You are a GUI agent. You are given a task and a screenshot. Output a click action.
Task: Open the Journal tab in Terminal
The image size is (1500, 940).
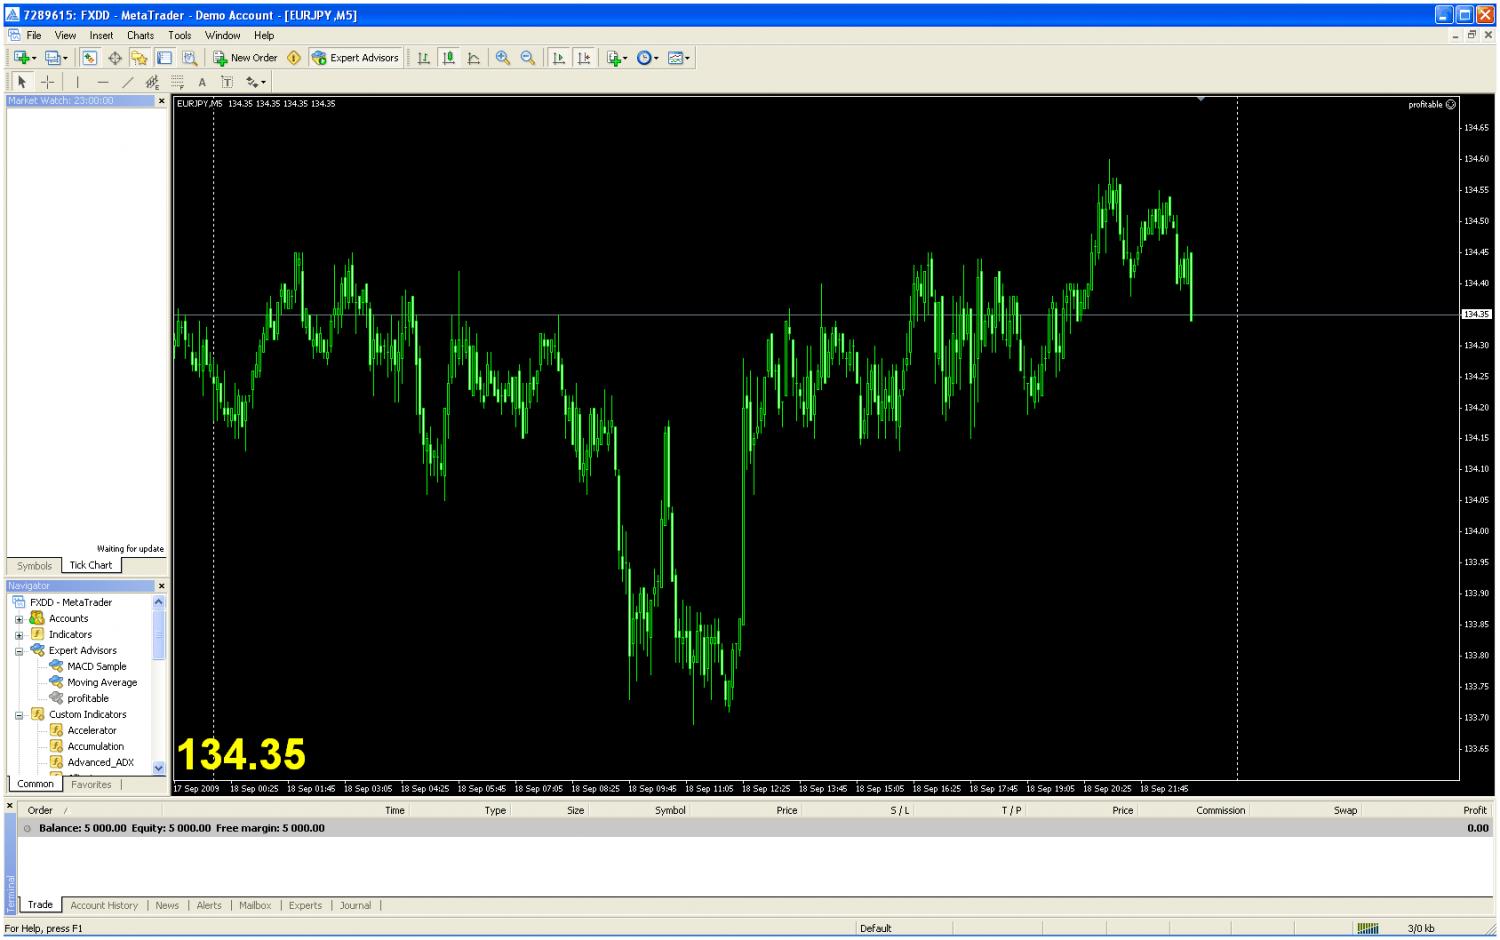click(x=355, y=906)
